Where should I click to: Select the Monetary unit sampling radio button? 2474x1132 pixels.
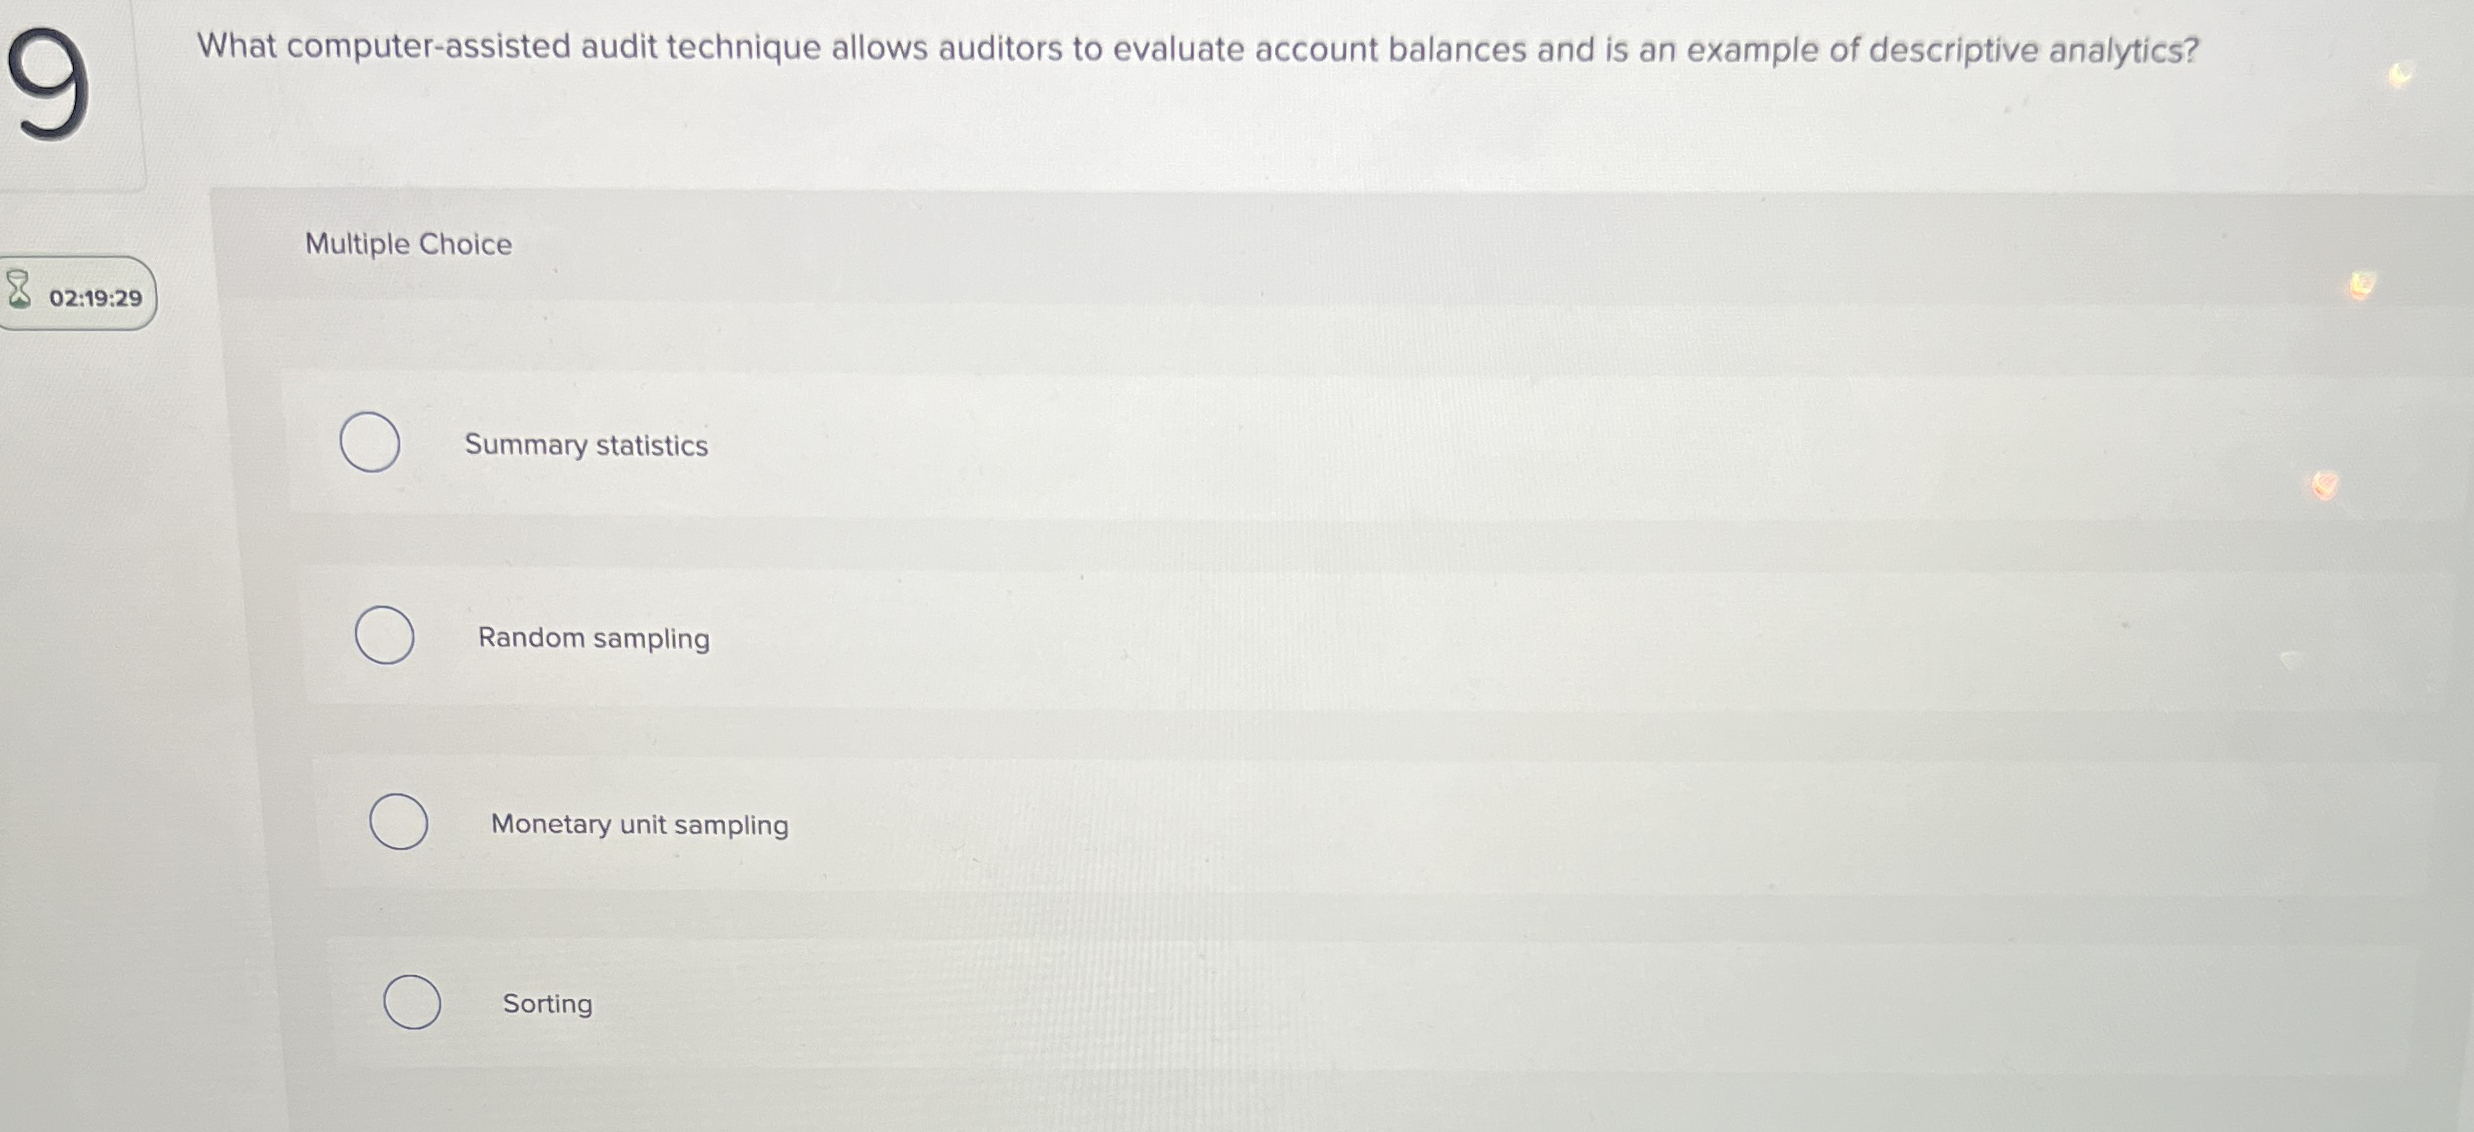398,821
